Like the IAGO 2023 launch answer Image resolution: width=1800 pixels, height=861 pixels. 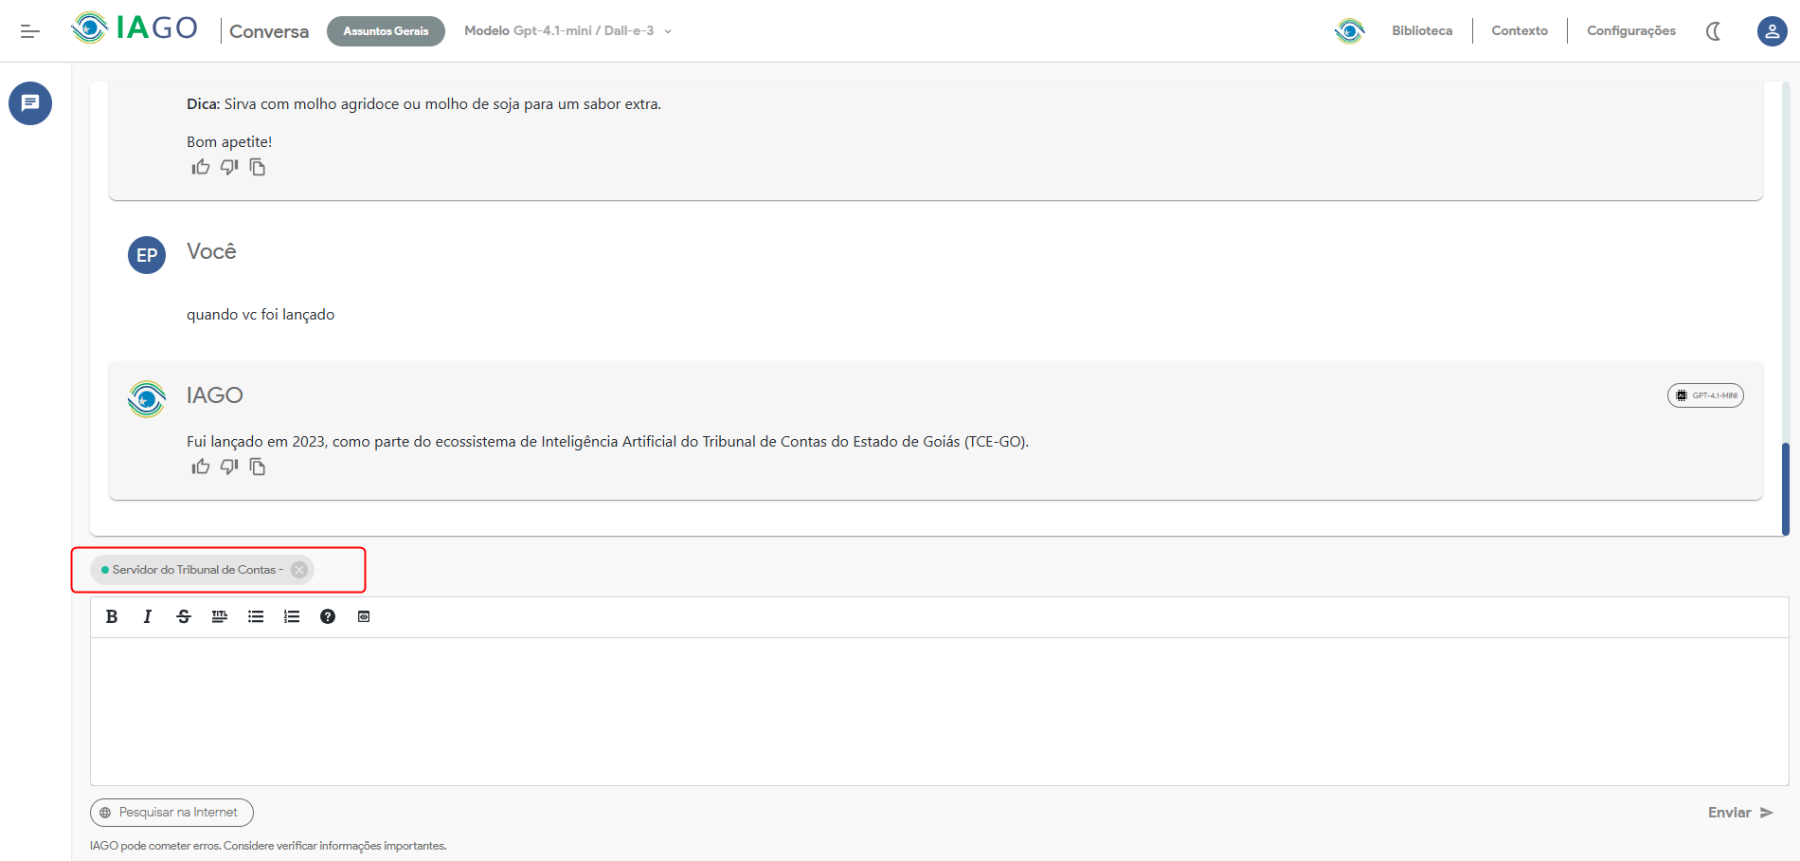tap(201, 467)
